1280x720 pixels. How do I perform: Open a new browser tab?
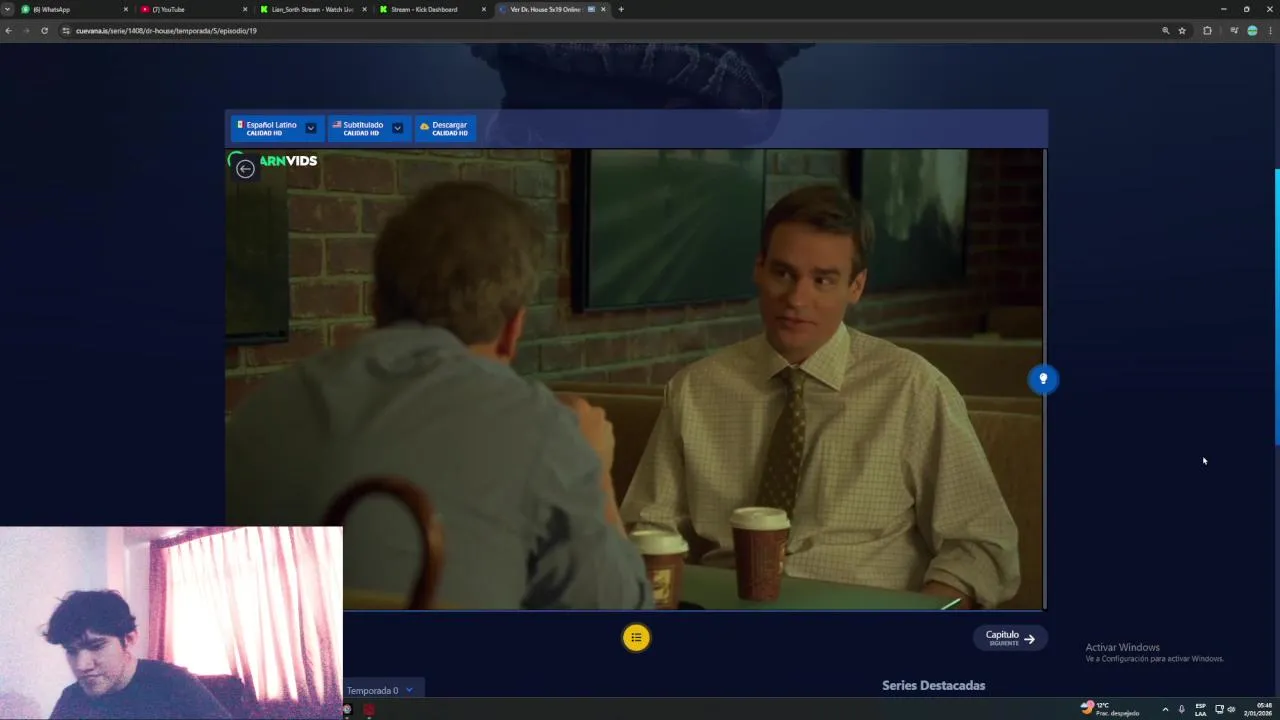[x=621, y=9]
